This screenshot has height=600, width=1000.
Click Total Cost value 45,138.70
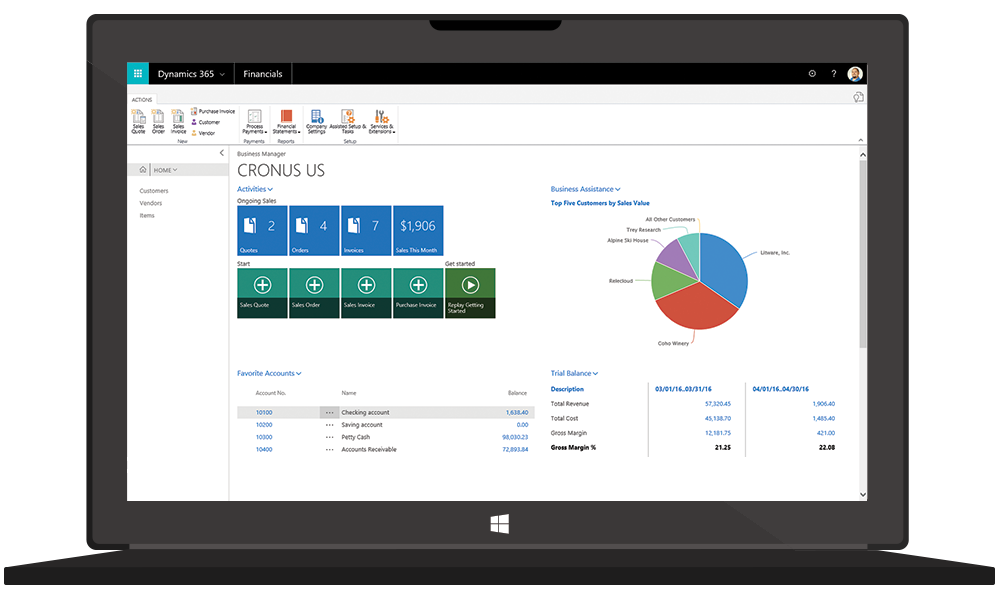(717, 418)
